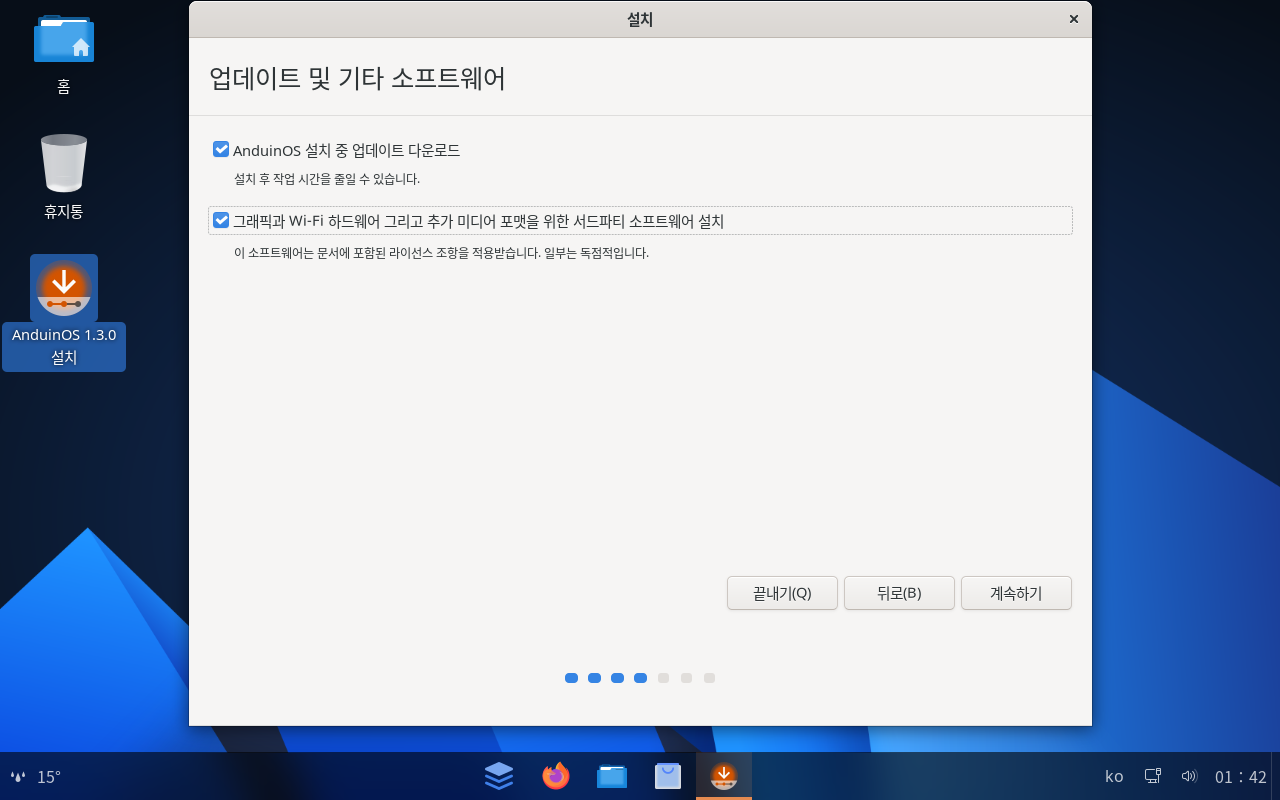
Task: Close the 설치 installer window
Action: pyautogui.click(x=1074, y=19)
